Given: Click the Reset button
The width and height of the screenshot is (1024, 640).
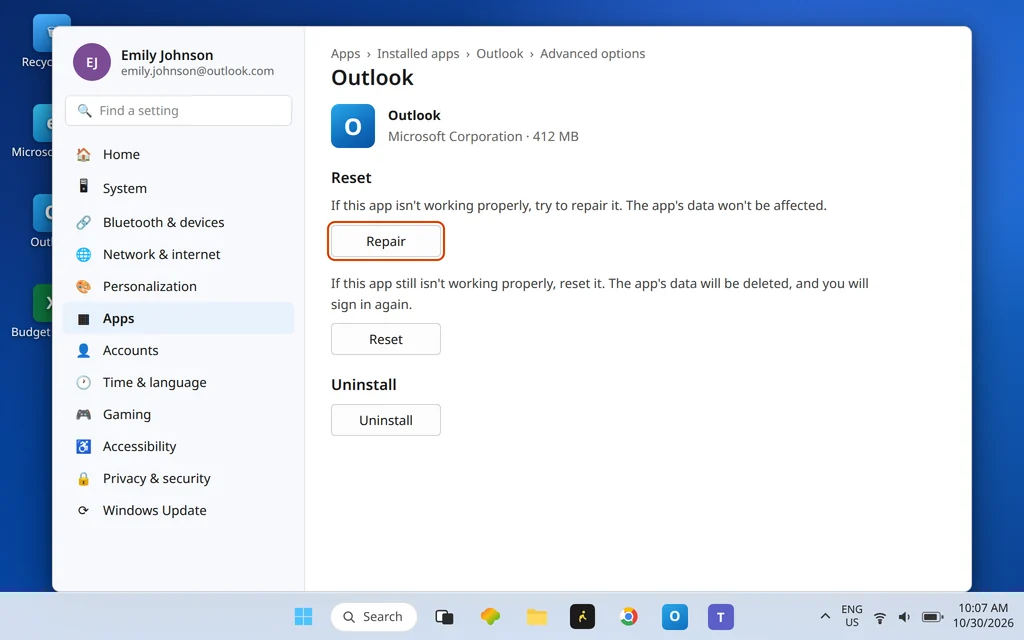Looking at the screenshot, I should point(386,339).
